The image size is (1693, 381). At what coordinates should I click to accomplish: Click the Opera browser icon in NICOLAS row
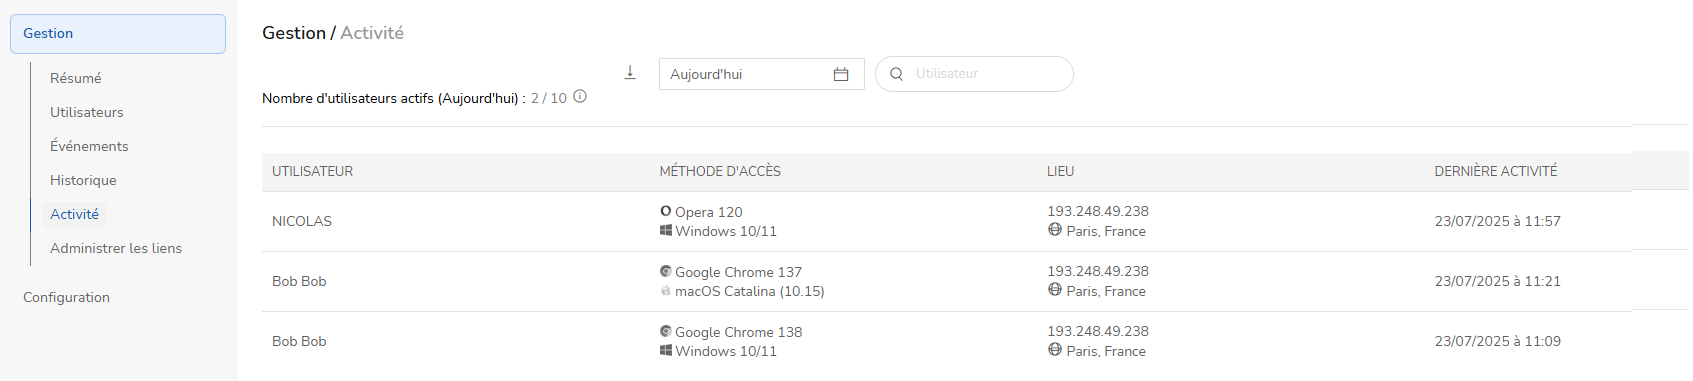666,211
